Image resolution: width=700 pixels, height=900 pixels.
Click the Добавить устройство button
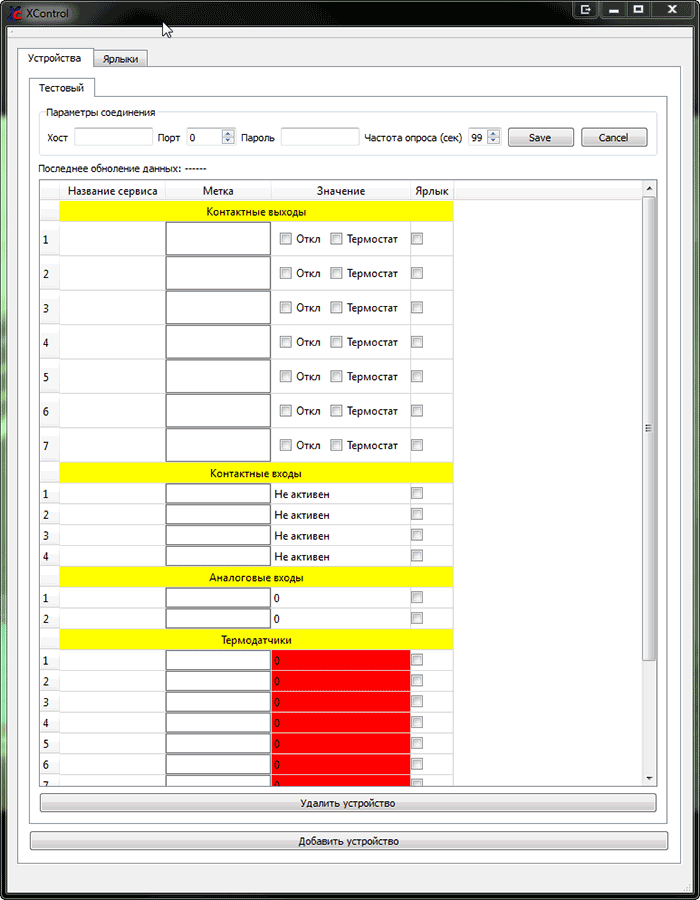[x=349, y=841]
